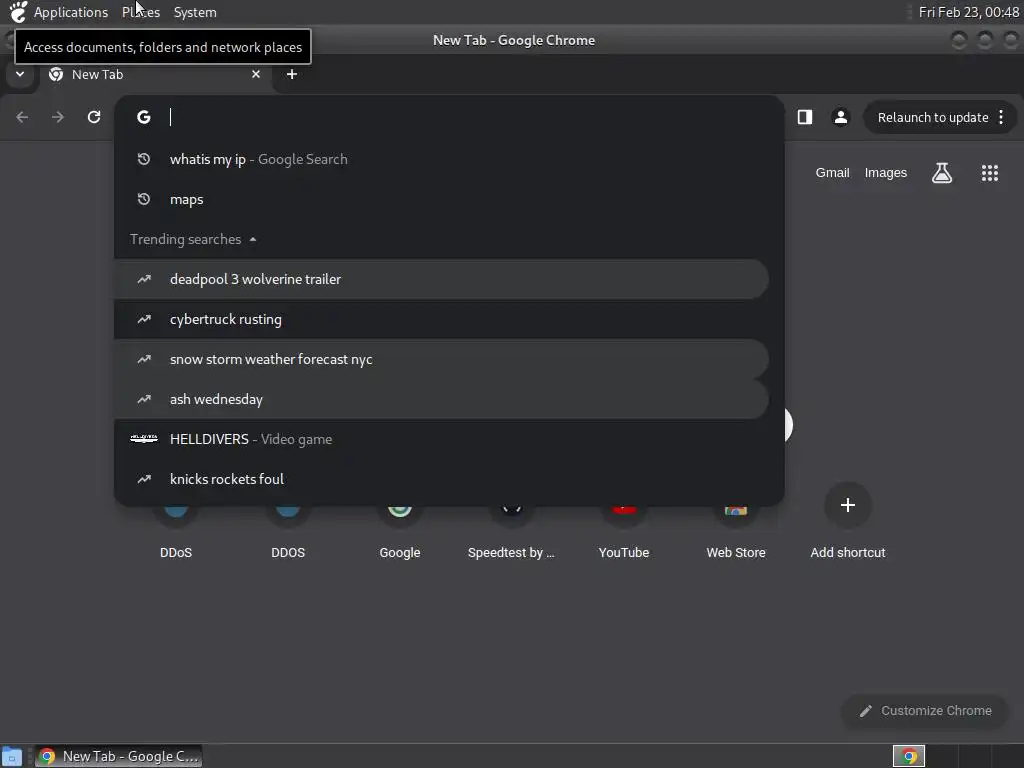The height and width of the screenshot is (768, 1024).
Task: Open the Images link
Action: point(886,173)
